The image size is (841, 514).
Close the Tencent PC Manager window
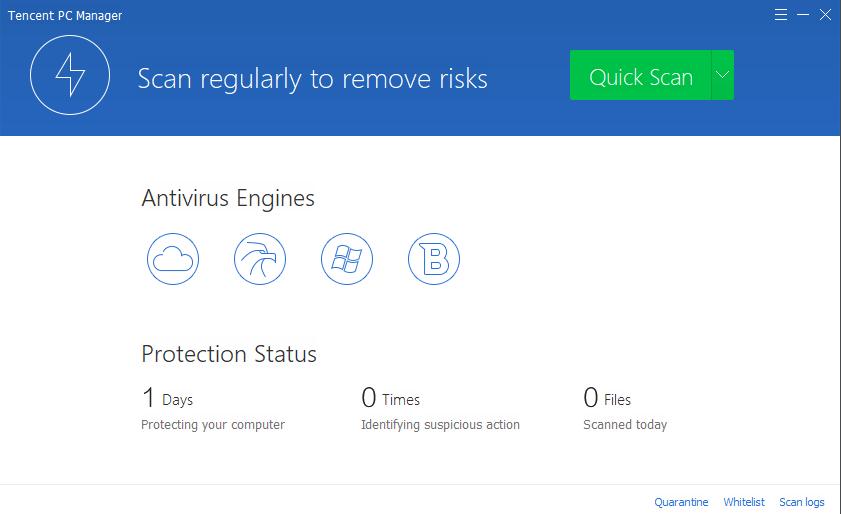825,14
